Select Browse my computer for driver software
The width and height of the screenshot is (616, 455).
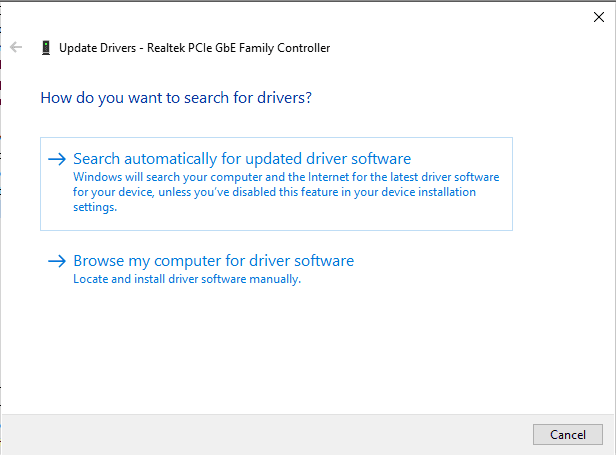[x=213, y=261]
